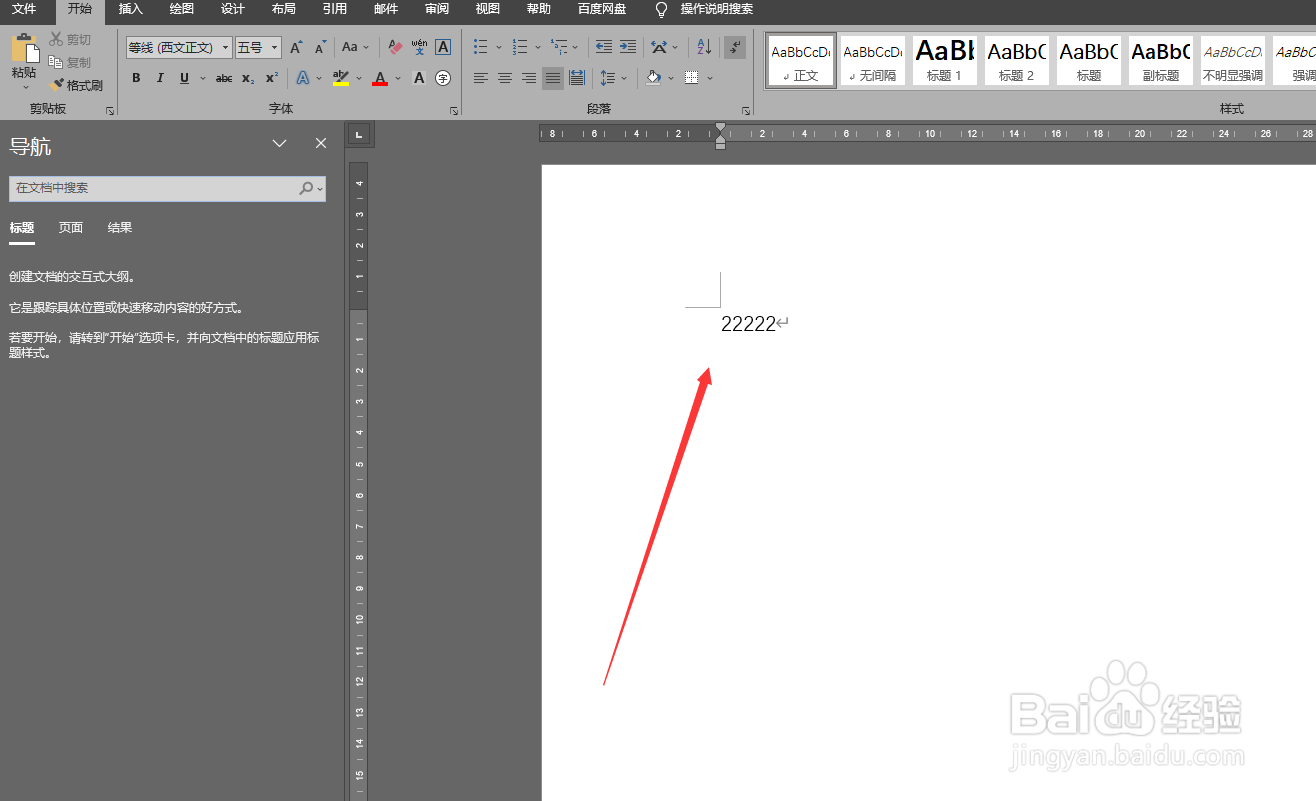Switch to the 百度网盘 tab

point(602,9)
